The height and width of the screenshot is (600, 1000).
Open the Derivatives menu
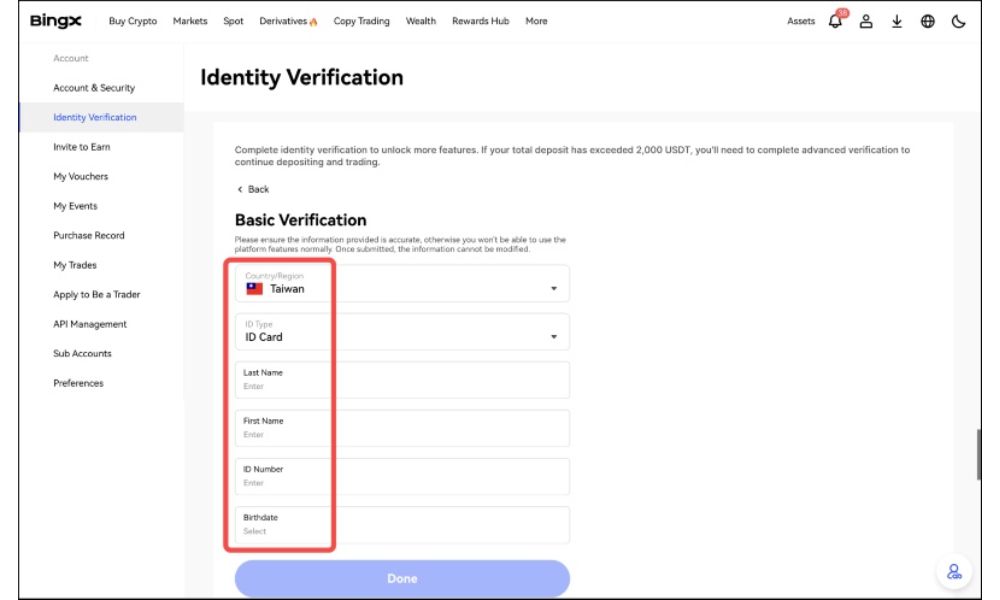click(x=288, y=22)
